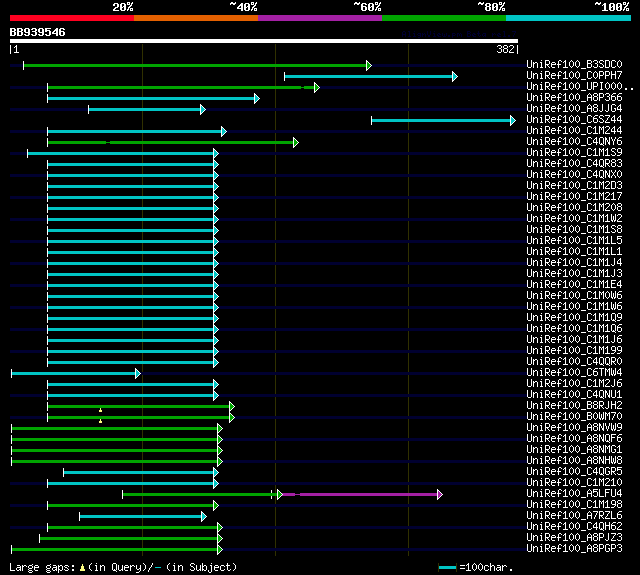This screenshot has width=640, height=575.
Task: Select the UniRef100_C4QNX0 entry
Action: click(x=574, y=175)
